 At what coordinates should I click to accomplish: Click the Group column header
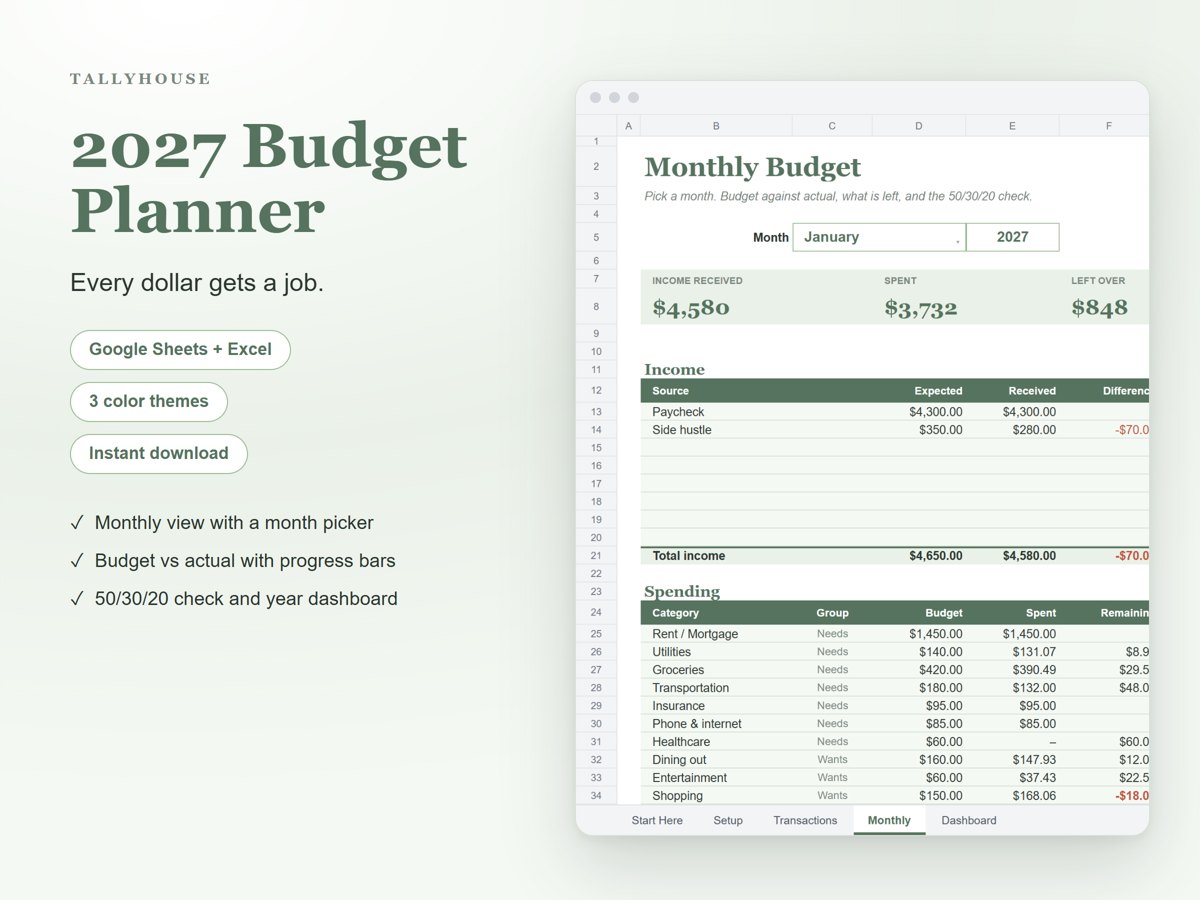pos(832,613)
